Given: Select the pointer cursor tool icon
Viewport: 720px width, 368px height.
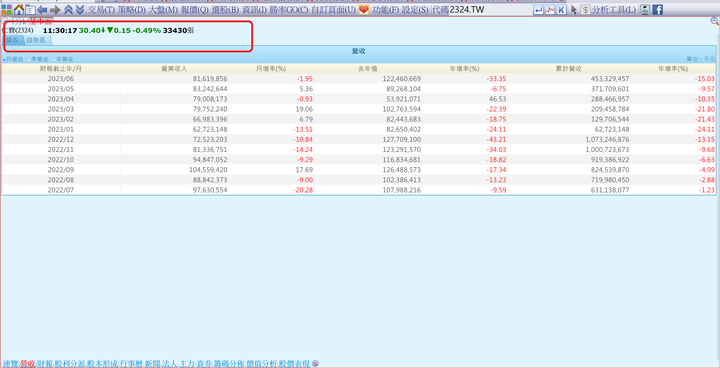Looking at the screenshot, I should click(x=574, y=10).
